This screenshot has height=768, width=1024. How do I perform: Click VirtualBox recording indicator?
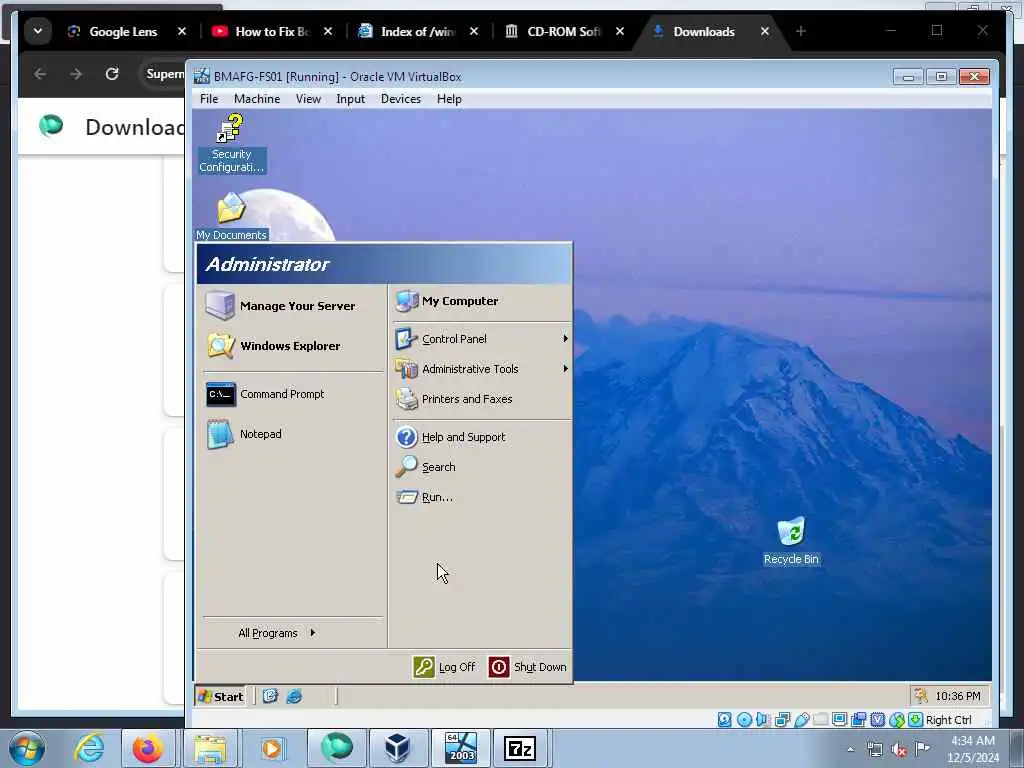tap(858, 720)
